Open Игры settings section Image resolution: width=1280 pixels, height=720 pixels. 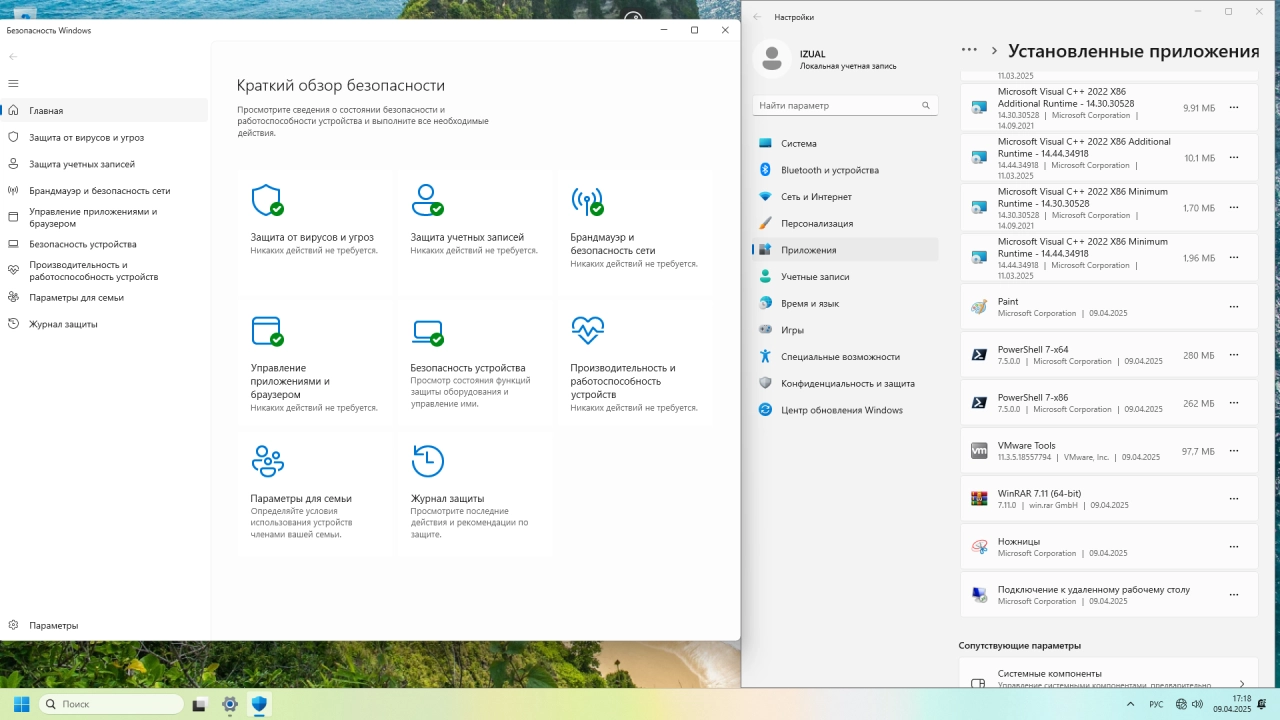[845, 330]
